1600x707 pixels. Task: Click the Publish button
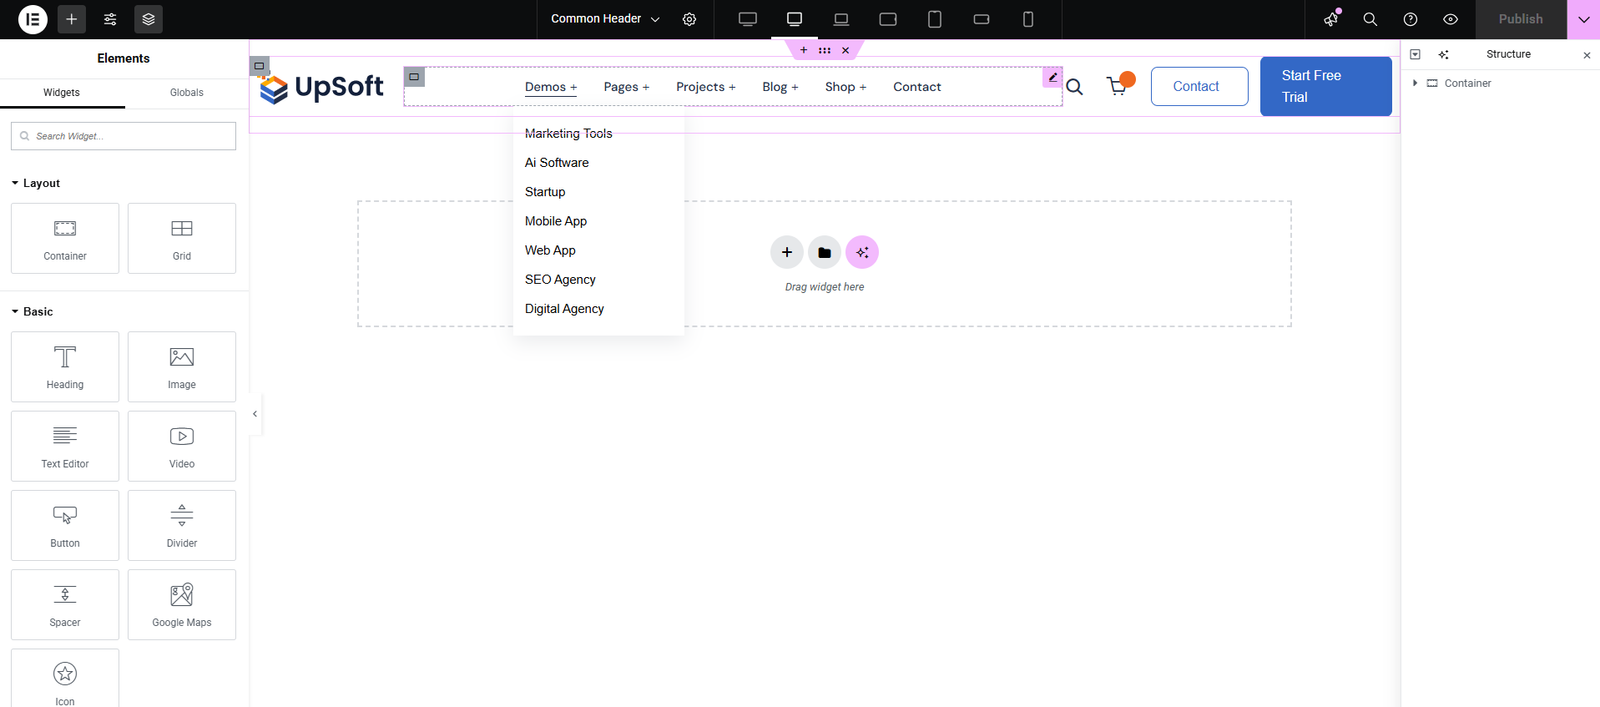(1520, 19)
